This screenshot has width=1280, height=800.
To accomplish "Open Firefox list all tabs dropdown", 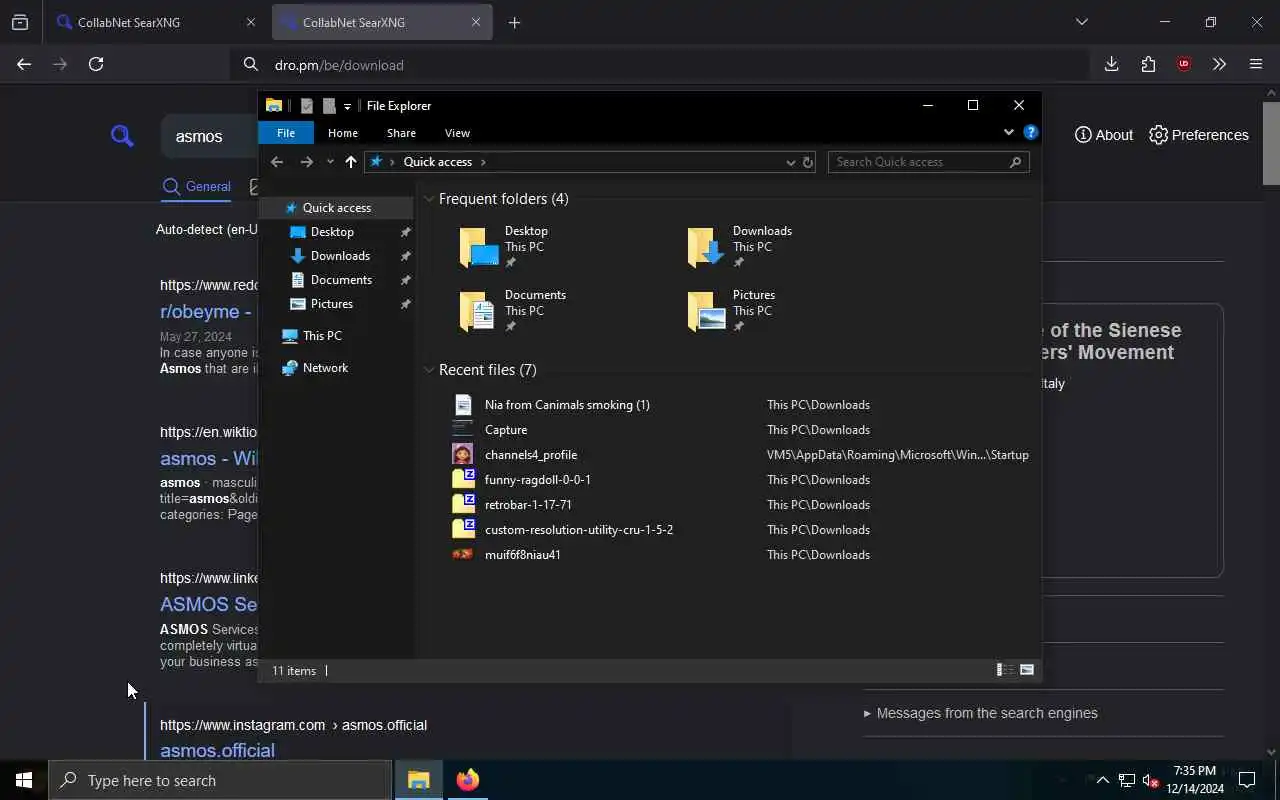I will [1081, 22].
